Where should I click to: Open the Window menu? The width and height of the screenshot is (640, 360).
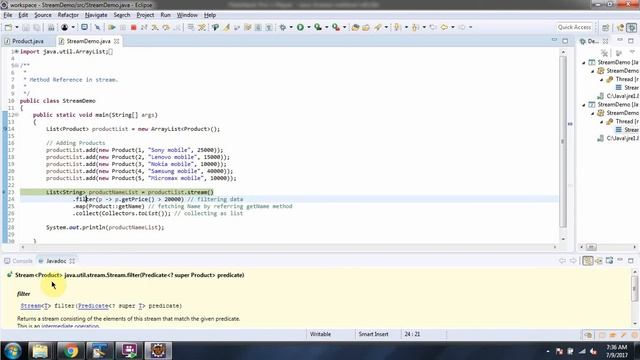[x=187, y=15]
